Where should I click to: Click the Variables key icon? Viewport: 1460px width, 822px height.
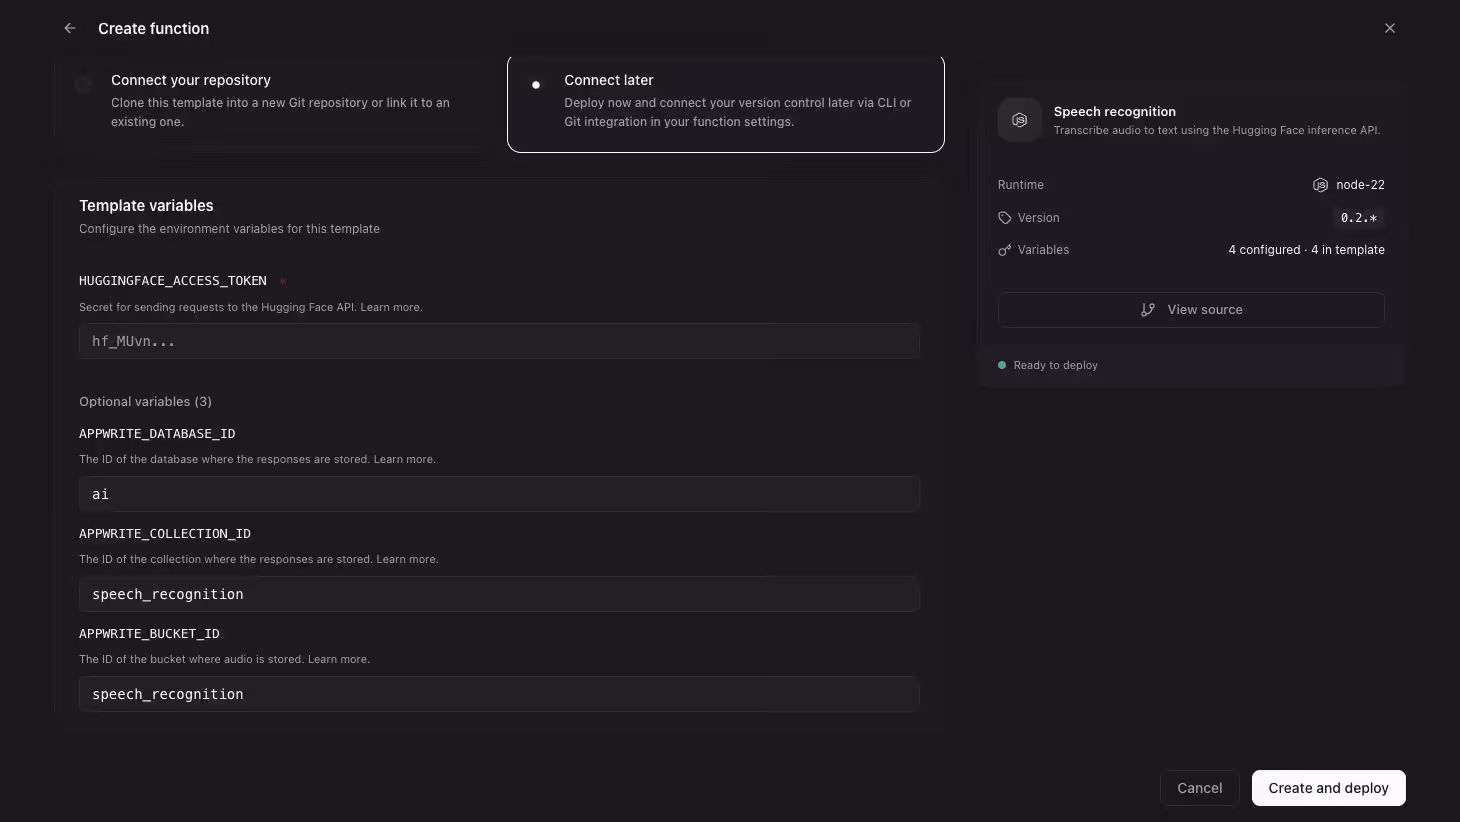click(1005, 250)
